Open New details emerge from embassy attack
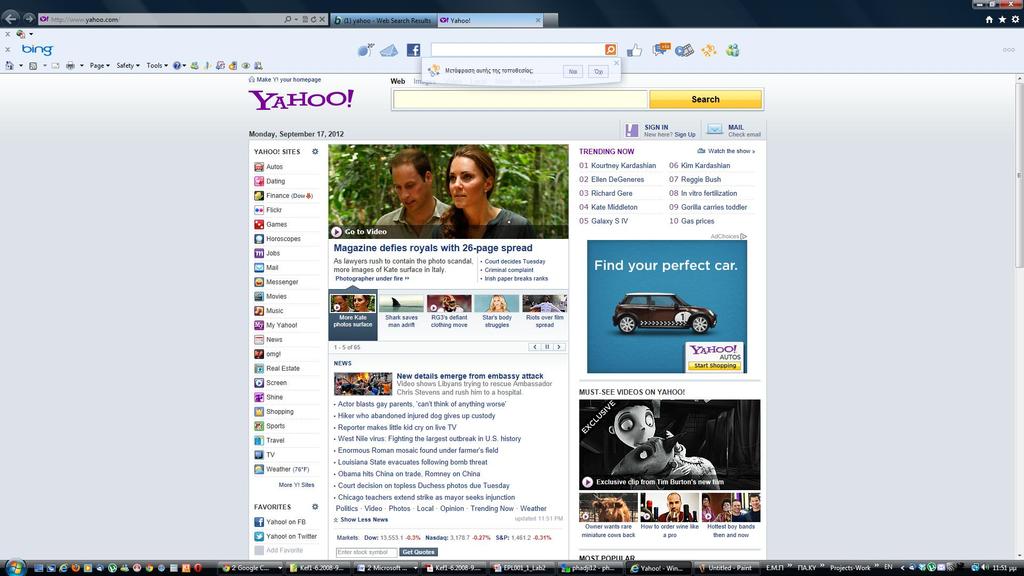1024x576 pixels. 470,376
